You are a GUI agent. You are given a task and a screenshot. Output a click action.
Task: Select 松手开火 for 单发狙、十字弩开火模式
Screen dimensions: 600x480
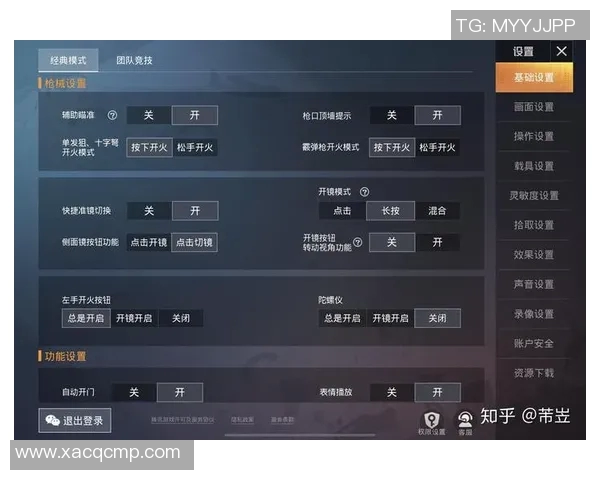[195, 147]
